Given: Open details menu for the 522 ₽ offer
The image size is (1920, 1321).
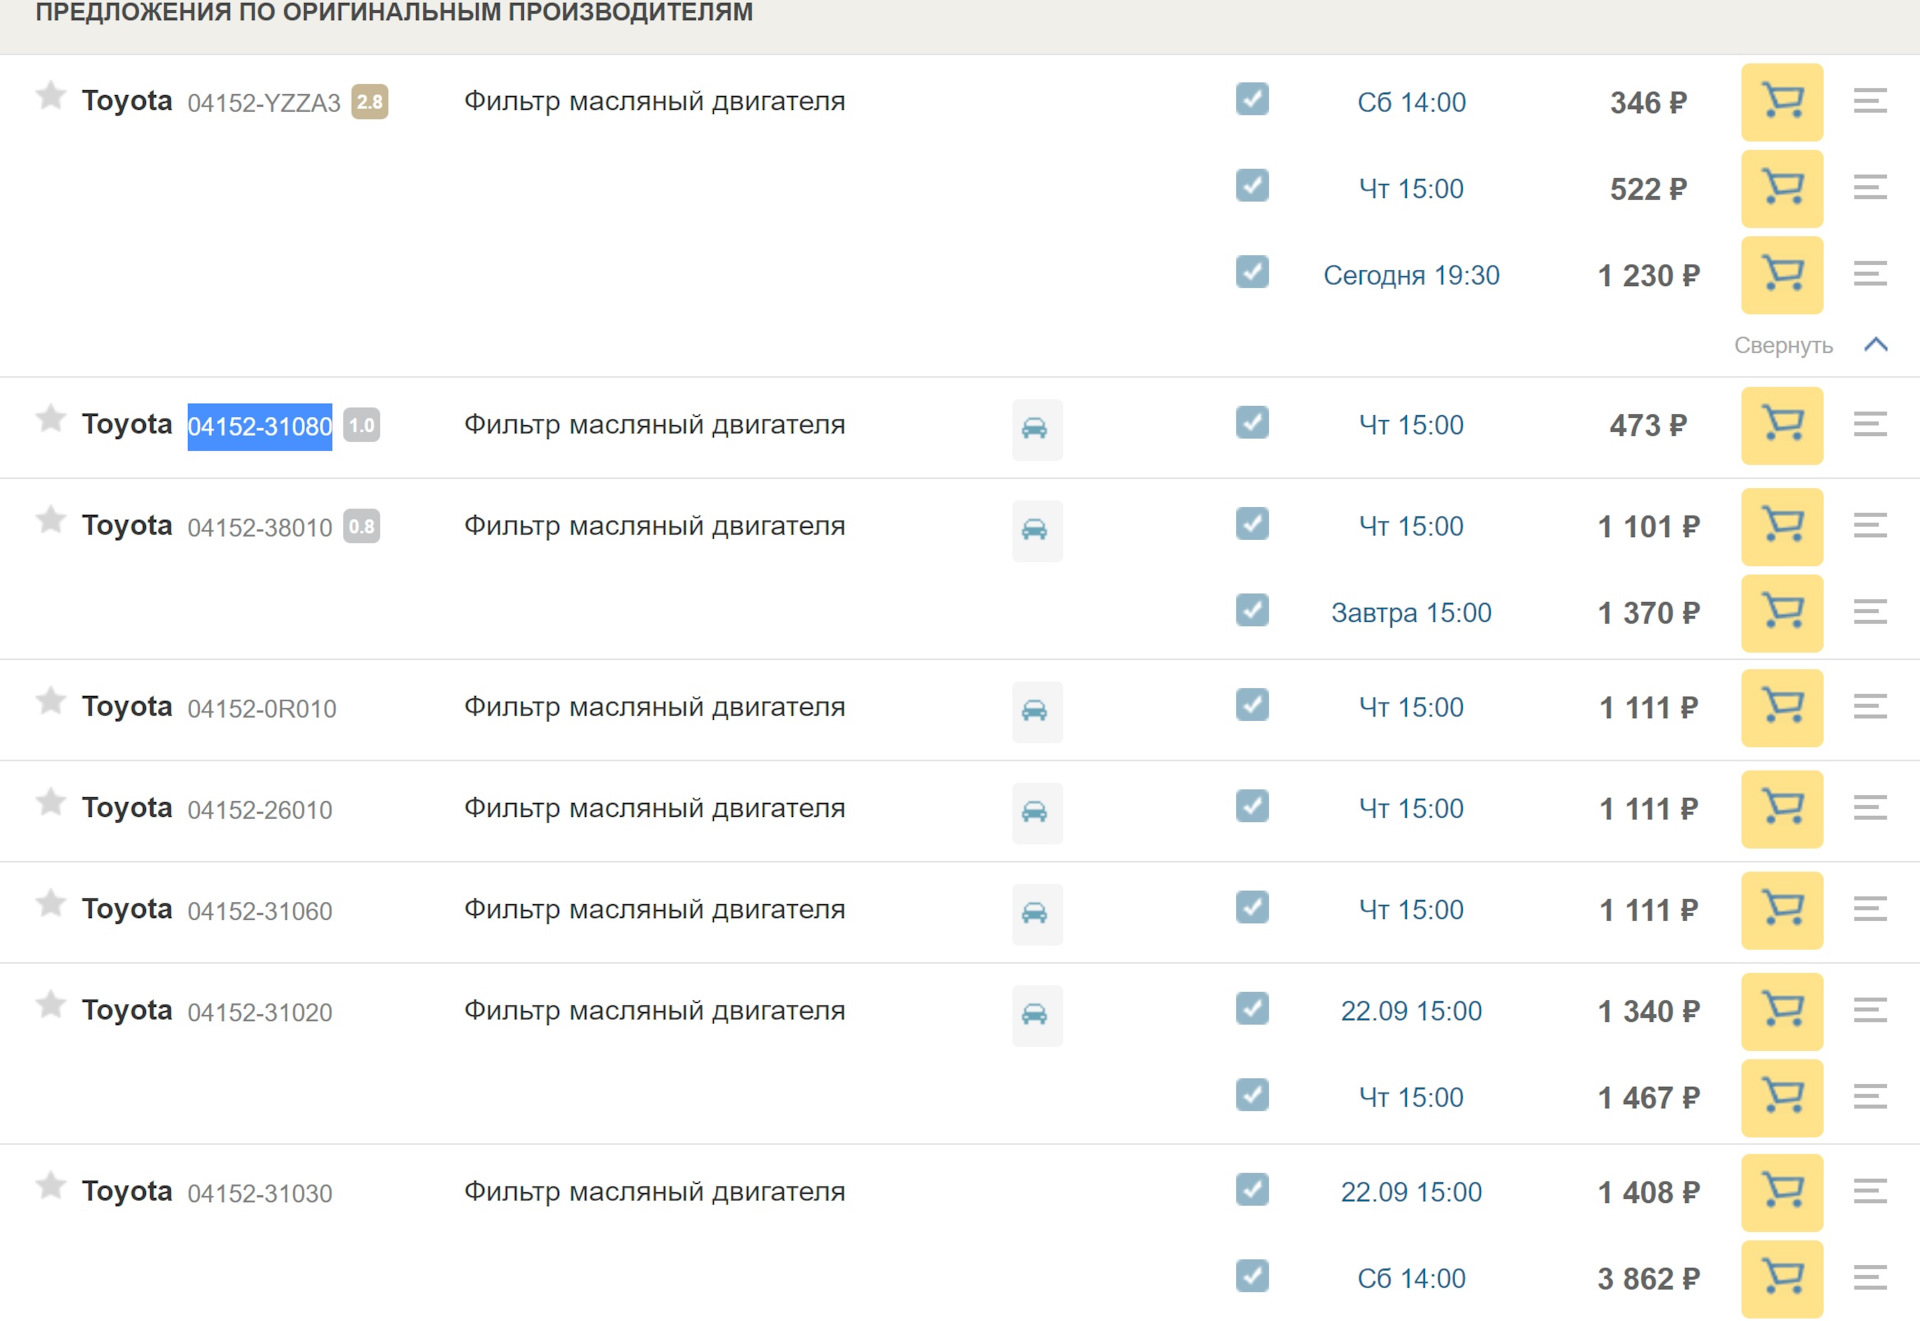Looking at the screenshot, I should point(1870,187).
